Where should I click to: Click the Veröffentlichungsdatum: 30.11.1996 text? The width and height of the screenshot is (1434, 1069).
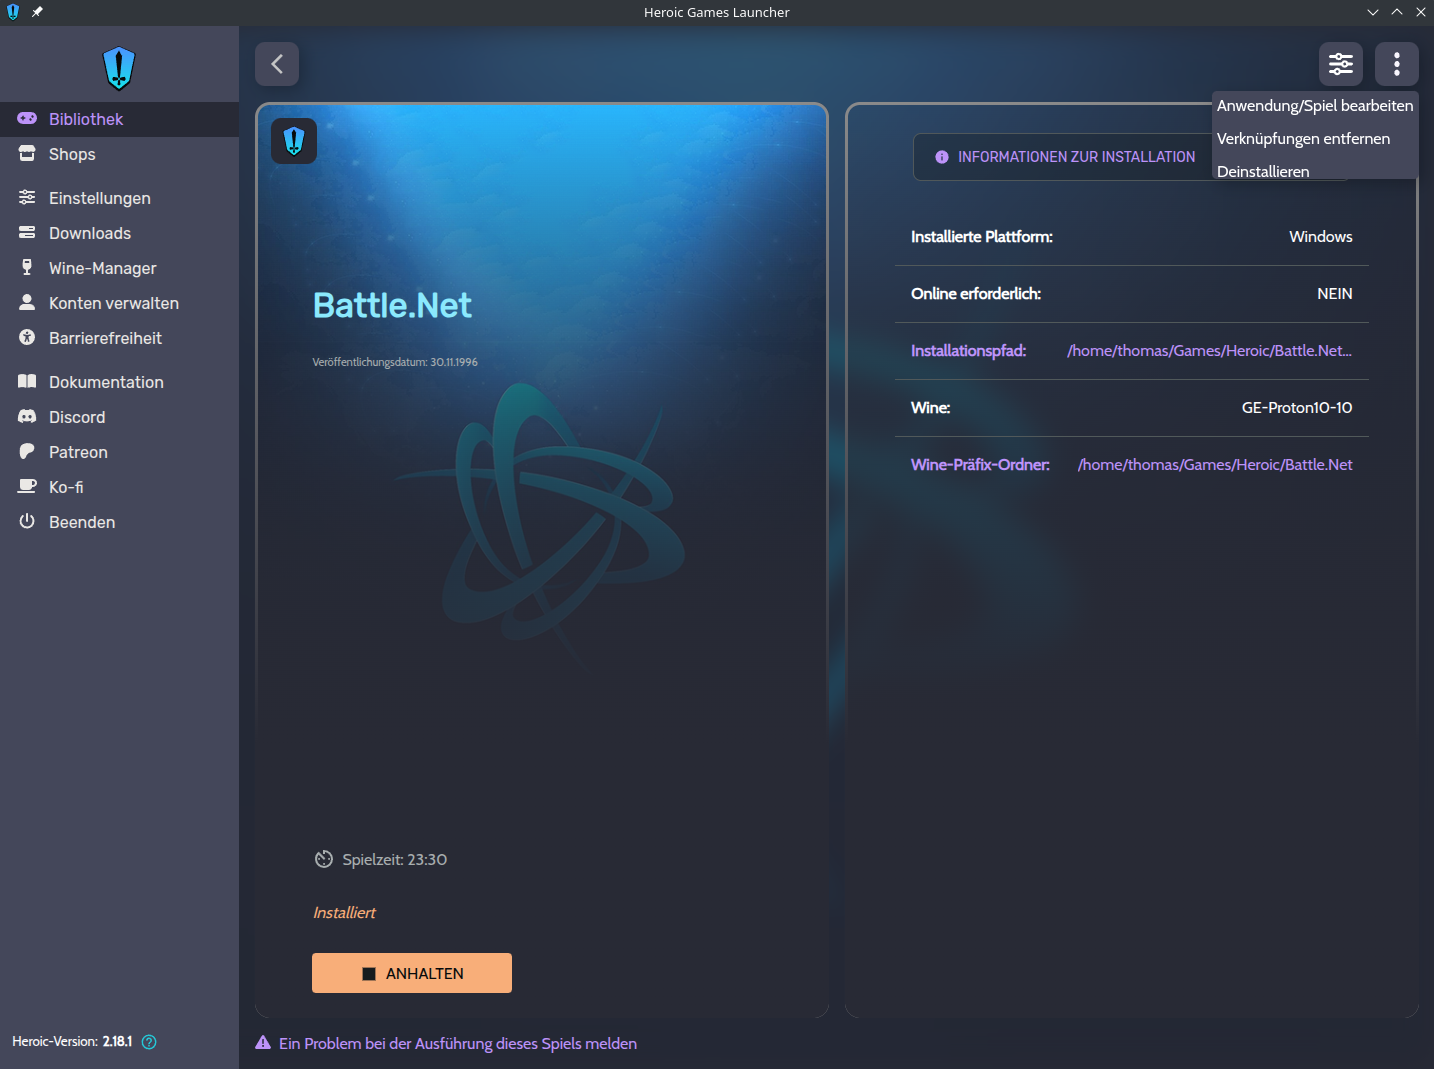pyautogui.click(x=395, y=362)
